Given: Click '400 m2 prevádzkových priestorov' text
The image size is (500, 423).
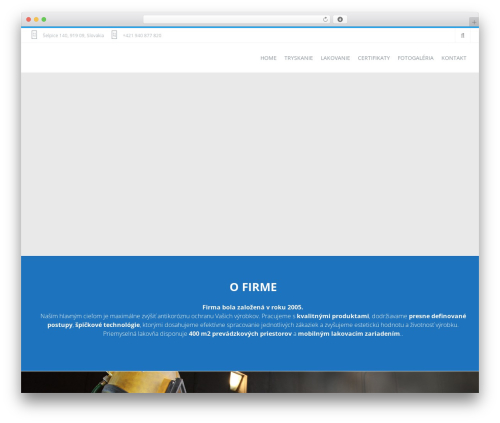Looking at the screenshot, I should pyautogui.click(x=240, y=334).
